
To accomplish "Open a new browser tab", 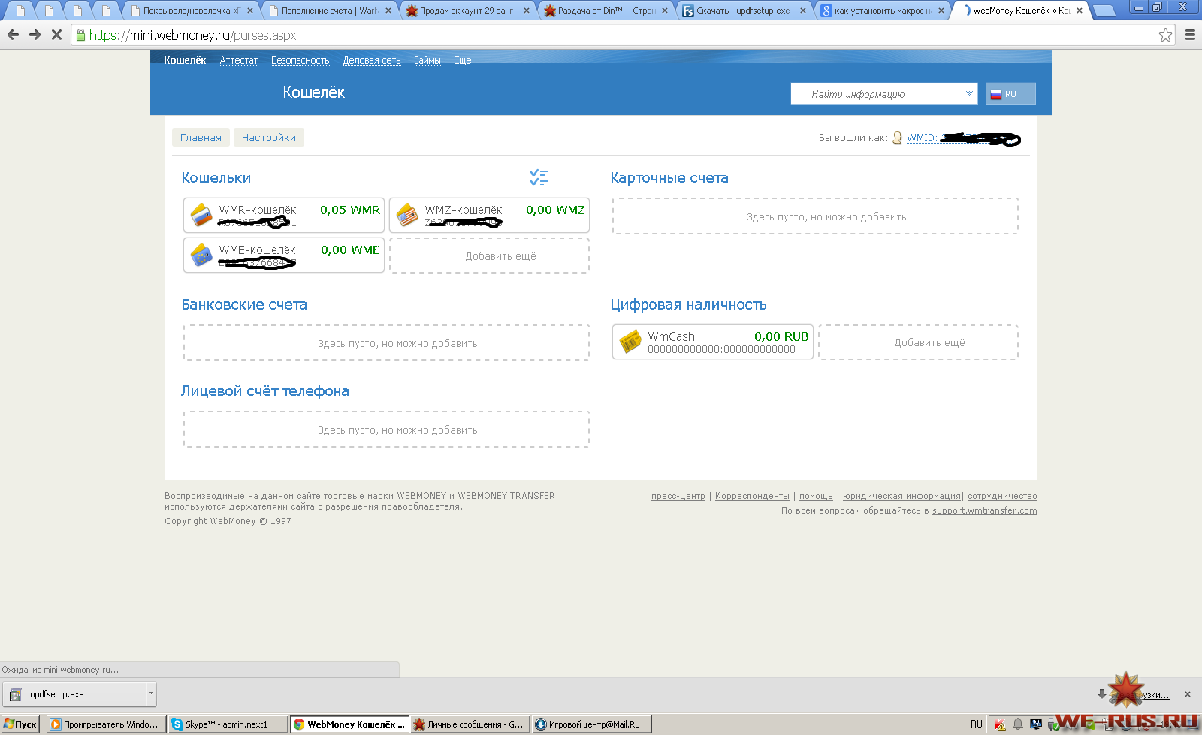I will 1104,10.
